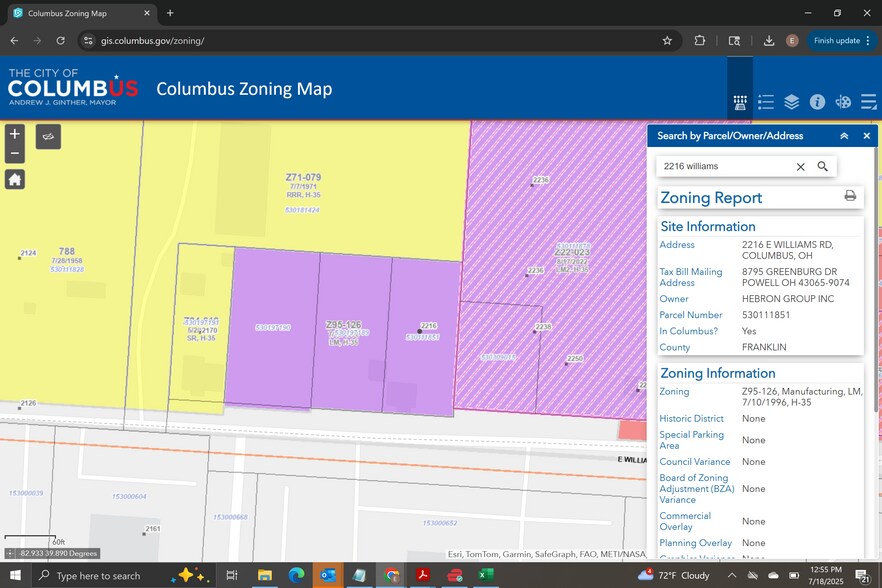Open Excel from the Windows taskbar
This screenshot has height=588, width=882.
(x=485, y=575)
